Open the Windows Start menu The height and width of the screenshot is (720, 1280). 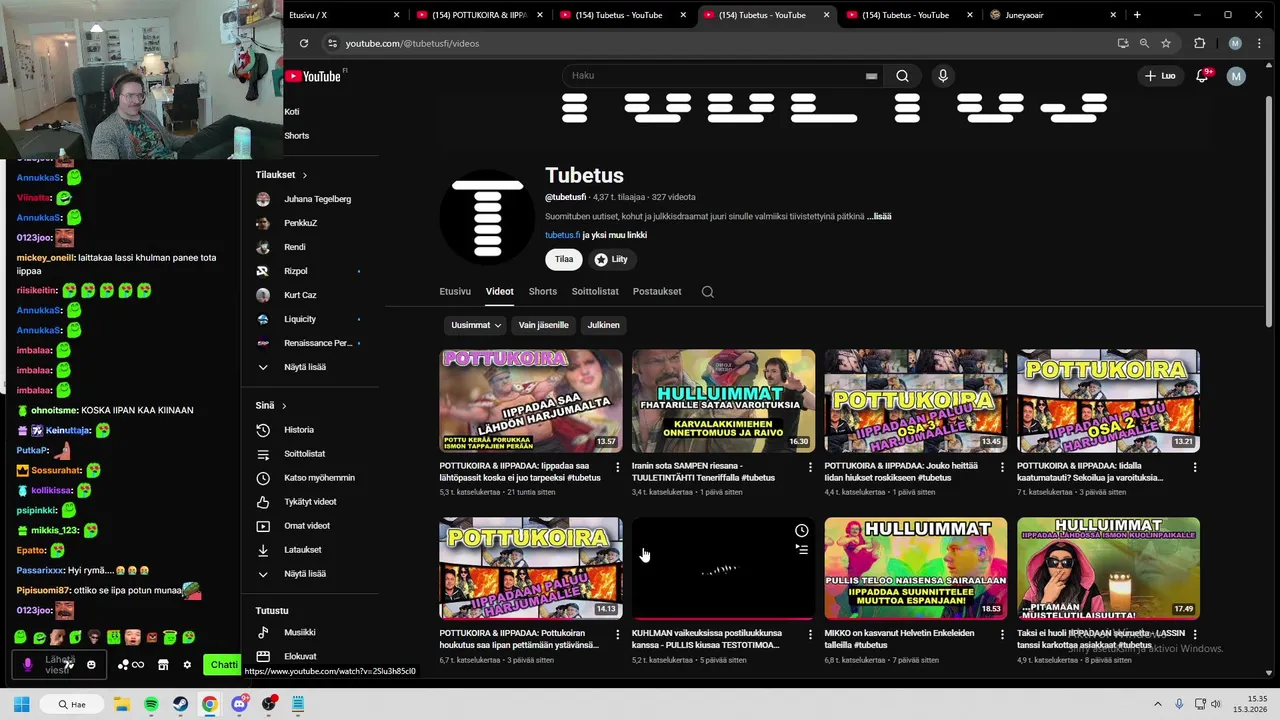pos(22,704)
